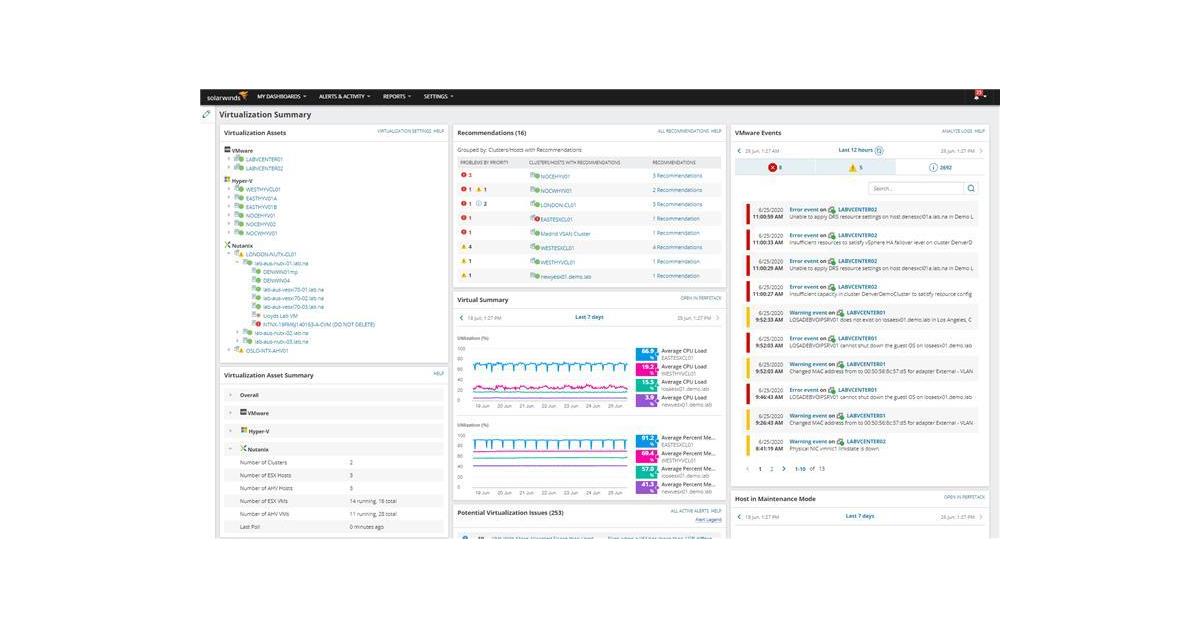
Task: Open the All Recommendations link
Action: coord(683,131)
